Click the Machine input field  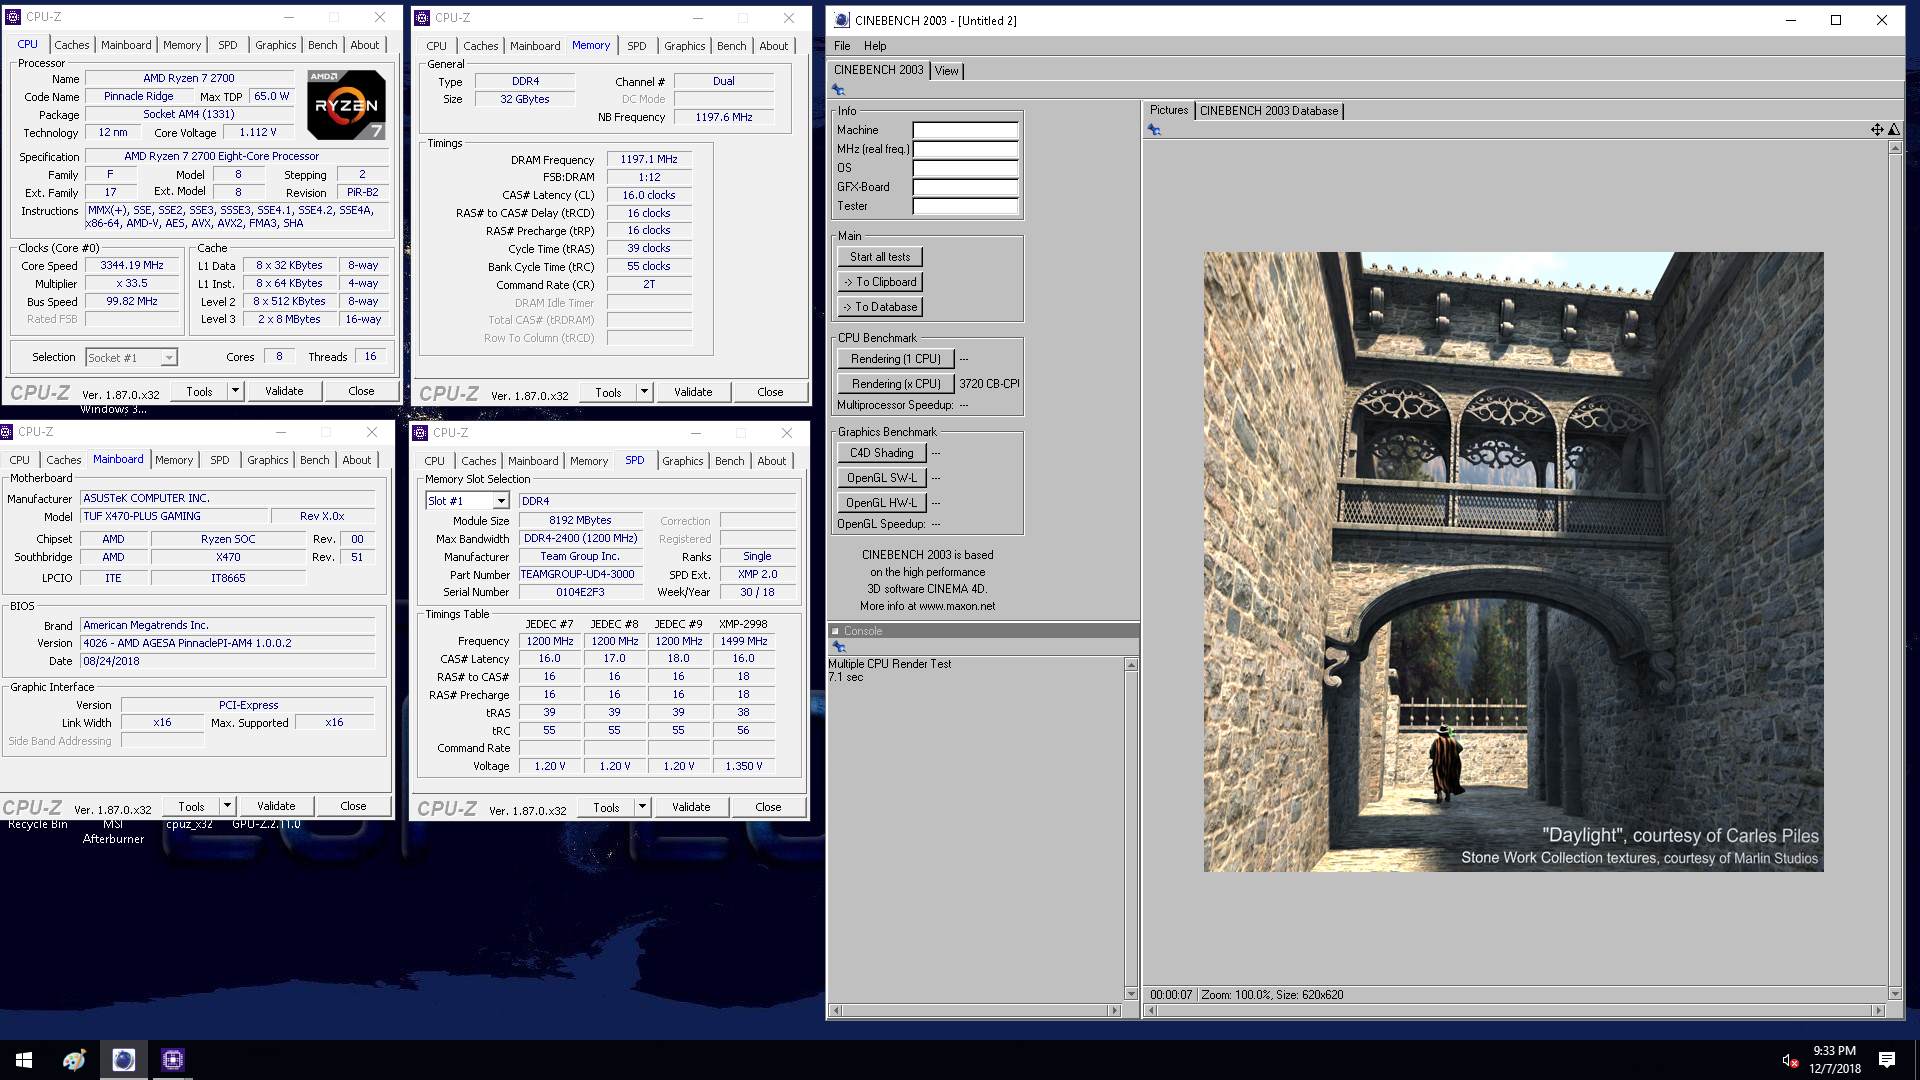click(x=965, y=130)
